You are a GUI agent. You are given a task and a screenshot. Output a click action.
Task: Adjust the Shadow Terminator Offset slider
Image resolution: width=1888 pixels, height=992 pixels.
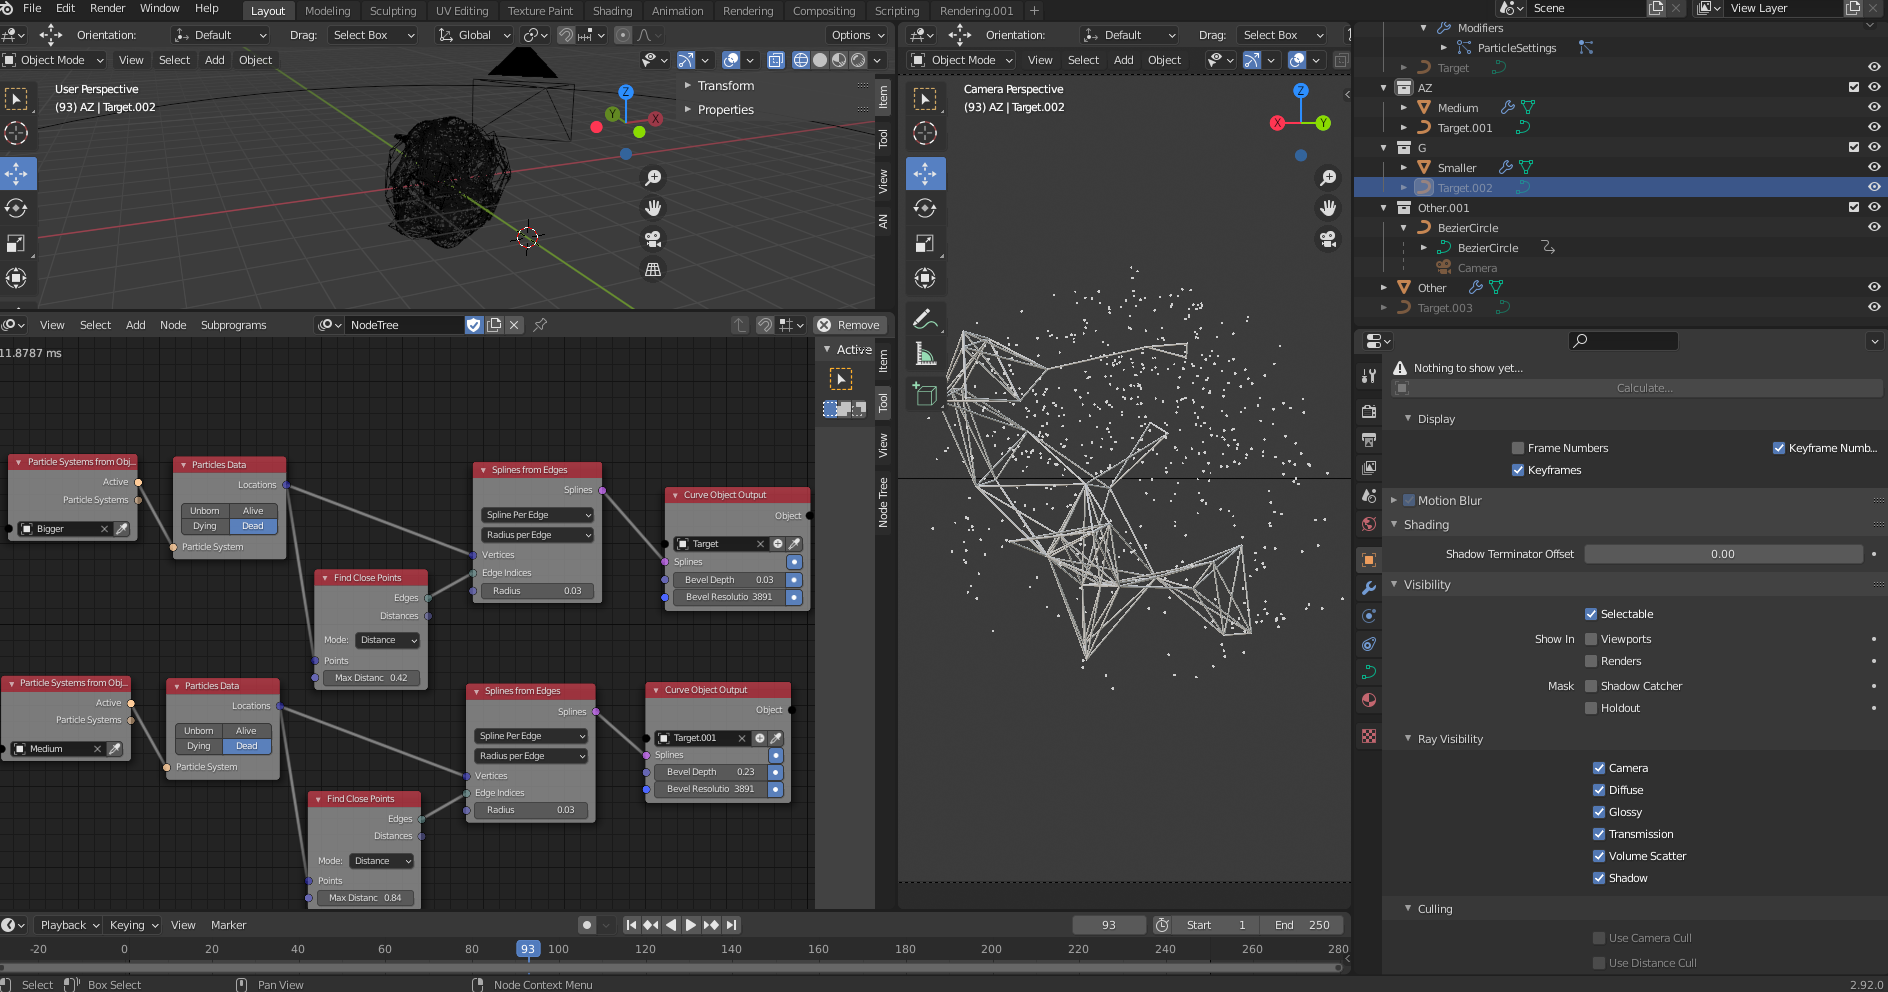[x=1723, y=553]
